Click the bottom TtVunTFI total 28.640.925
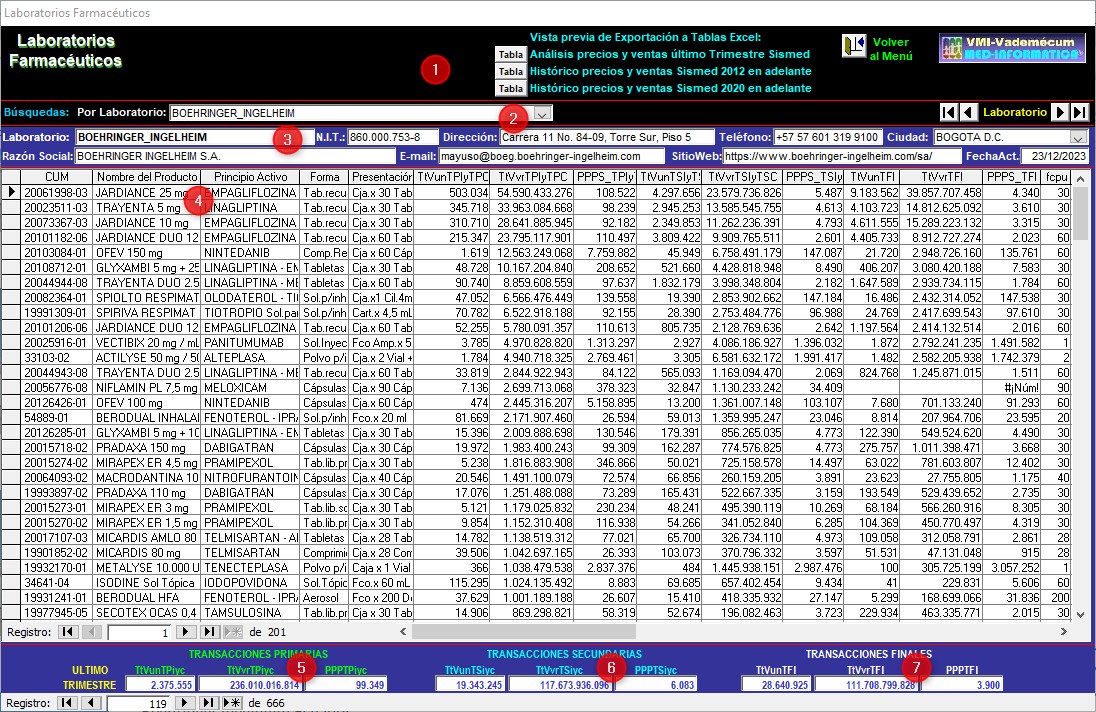Viewport: 1096px width, 712px height. (776, 685)
